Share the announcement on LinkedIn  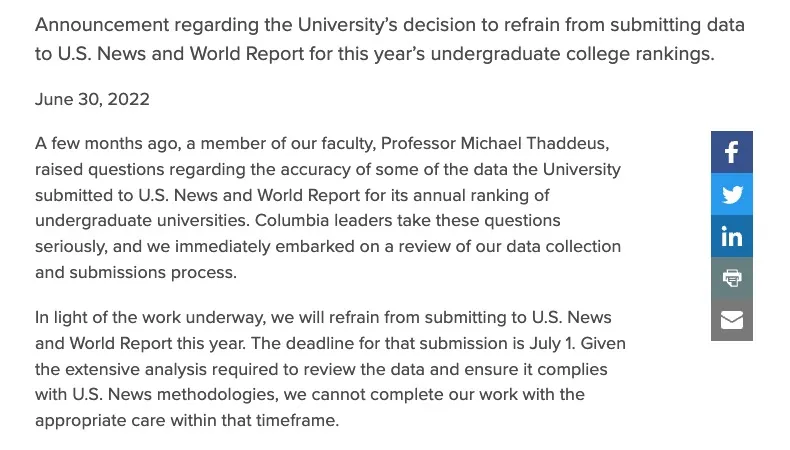(731, 236)
